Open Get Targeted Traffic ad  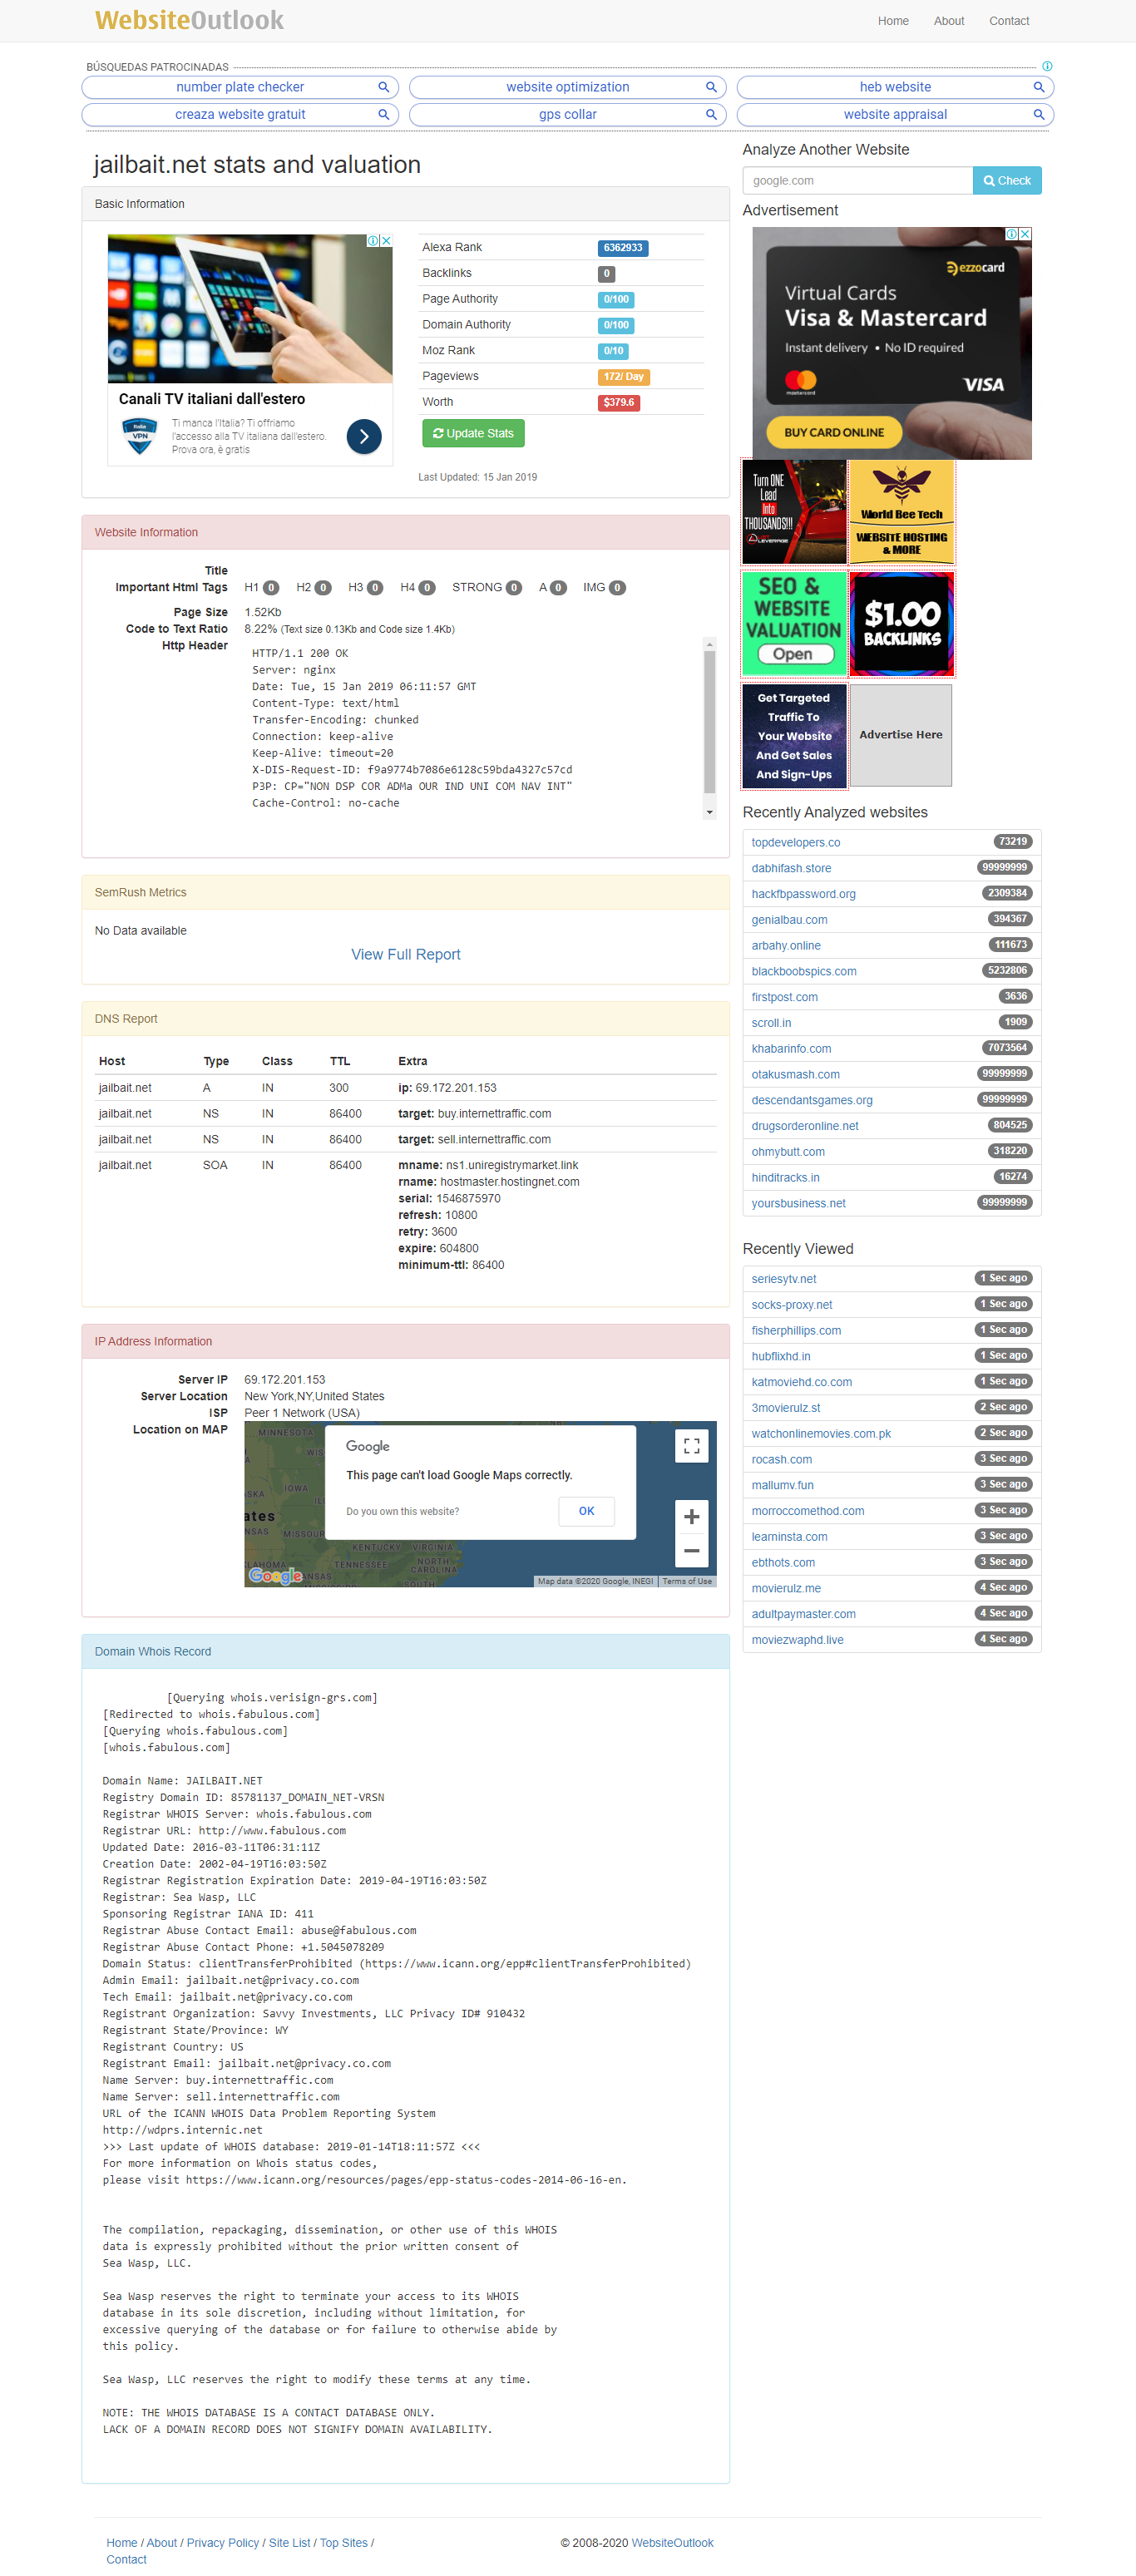(794, 736)
